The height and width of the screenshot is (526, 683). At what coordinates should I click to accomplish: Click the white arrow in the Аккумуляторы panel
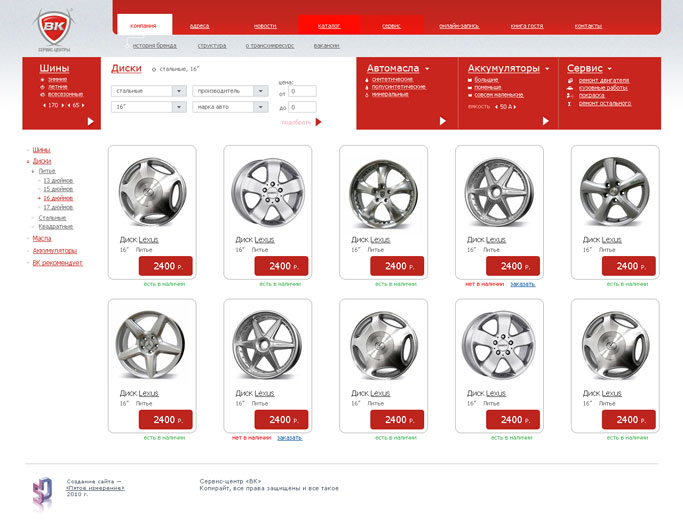pos(545,121)
